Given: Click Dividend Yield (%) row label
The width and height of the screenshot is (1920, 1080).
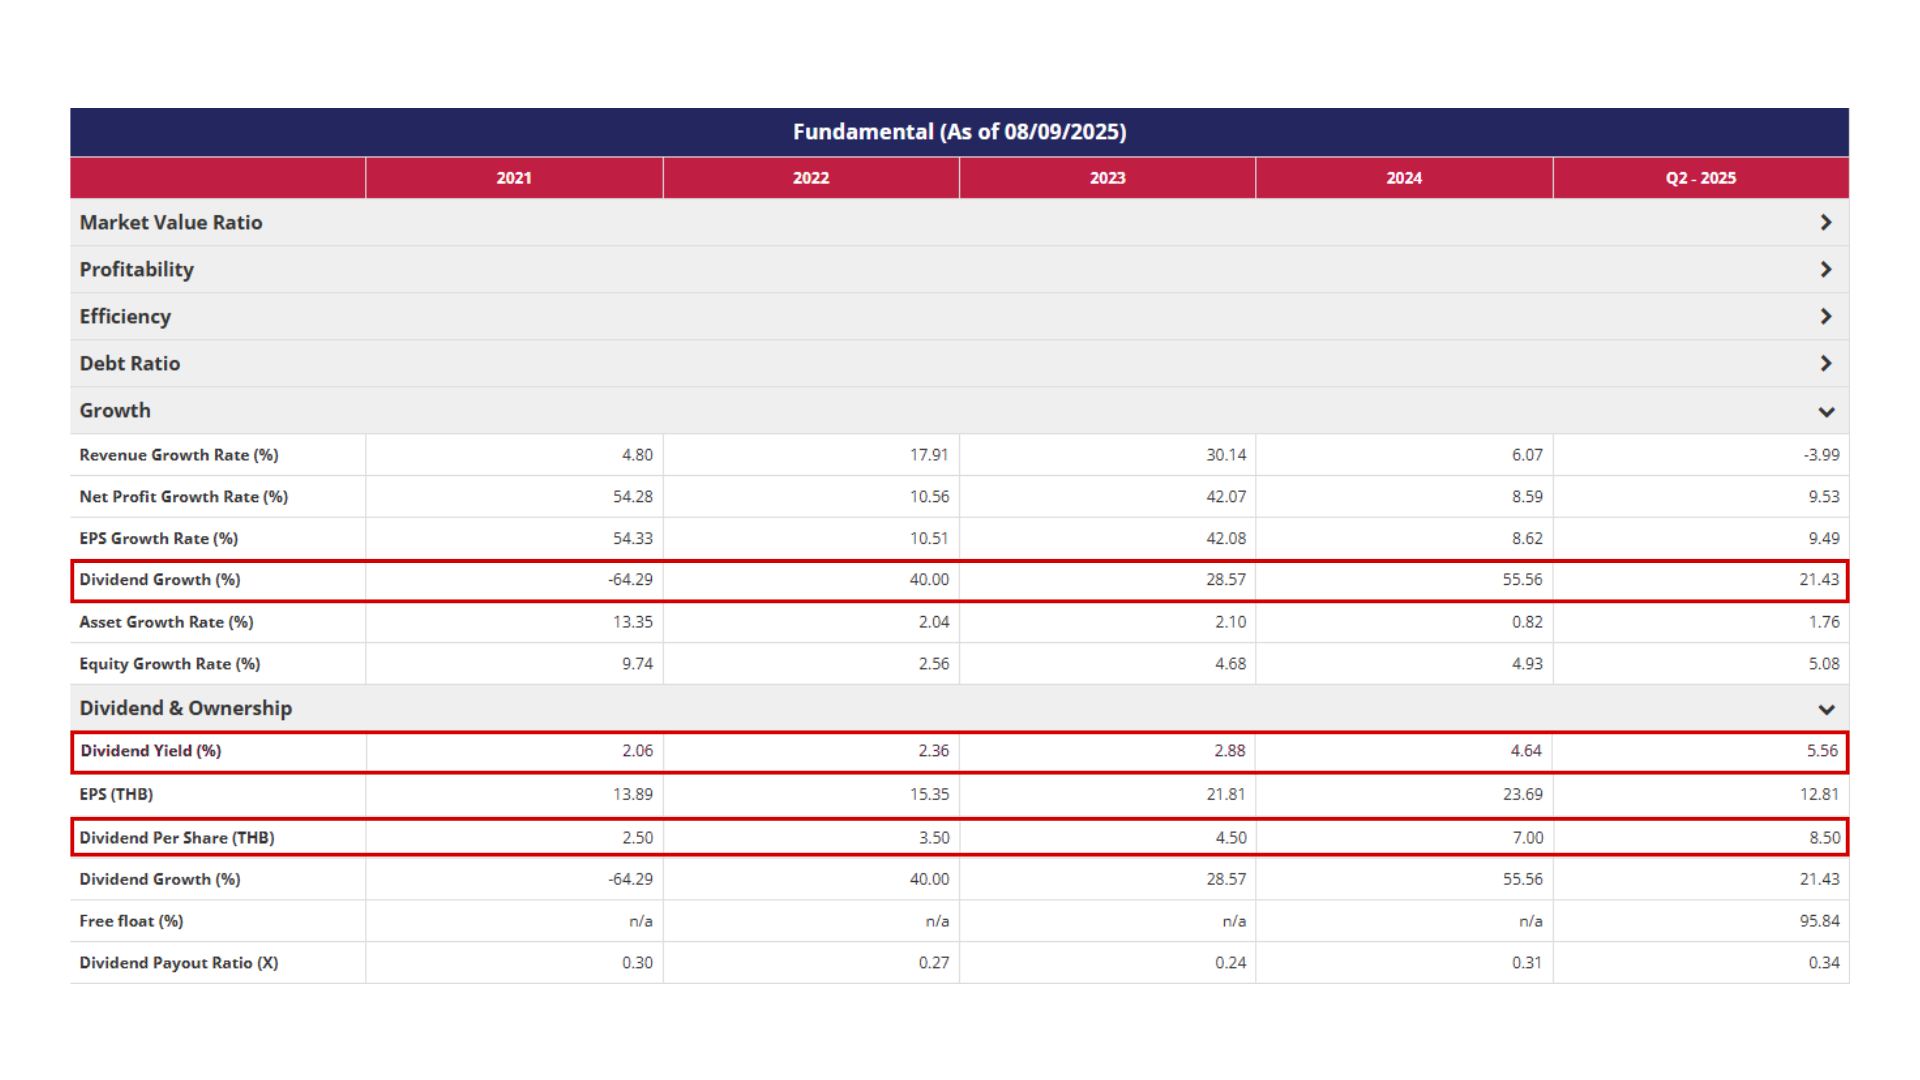Looking at the screenshot, I should tap(151, 751).
